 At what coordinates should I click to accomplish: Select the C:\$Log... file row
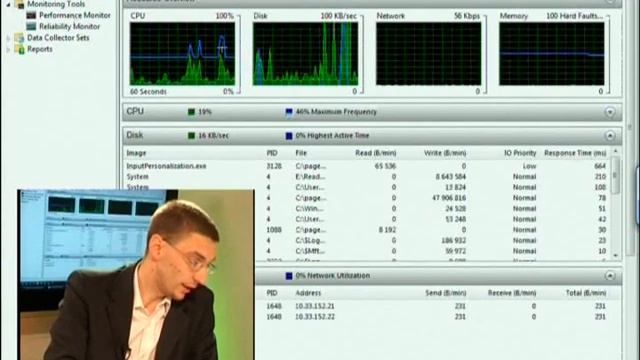click(432, 240)
